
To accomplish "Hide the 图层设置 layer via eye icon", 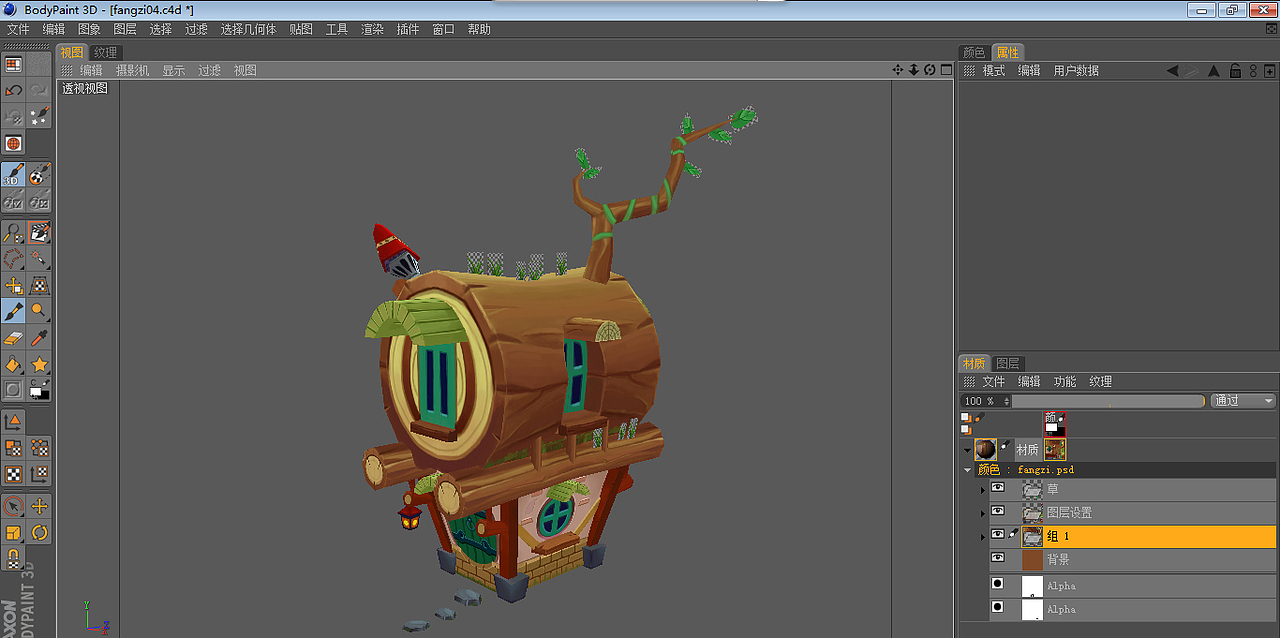I will click(x=997, y=511).
